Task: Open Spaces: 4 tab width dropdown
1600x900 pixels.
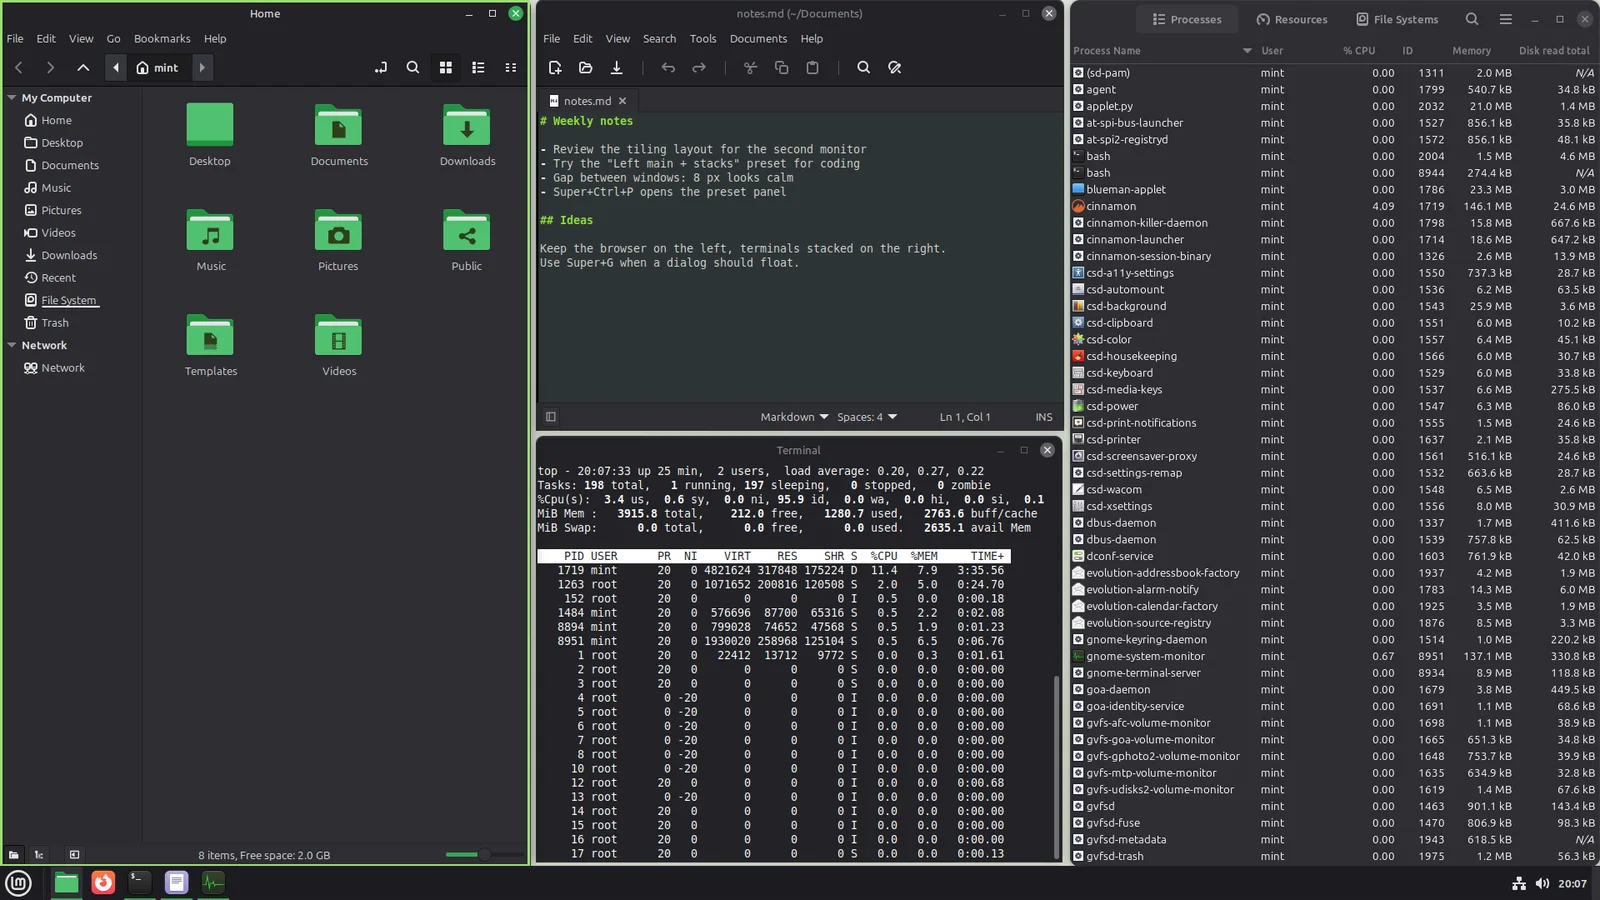Action: point(867,417)
